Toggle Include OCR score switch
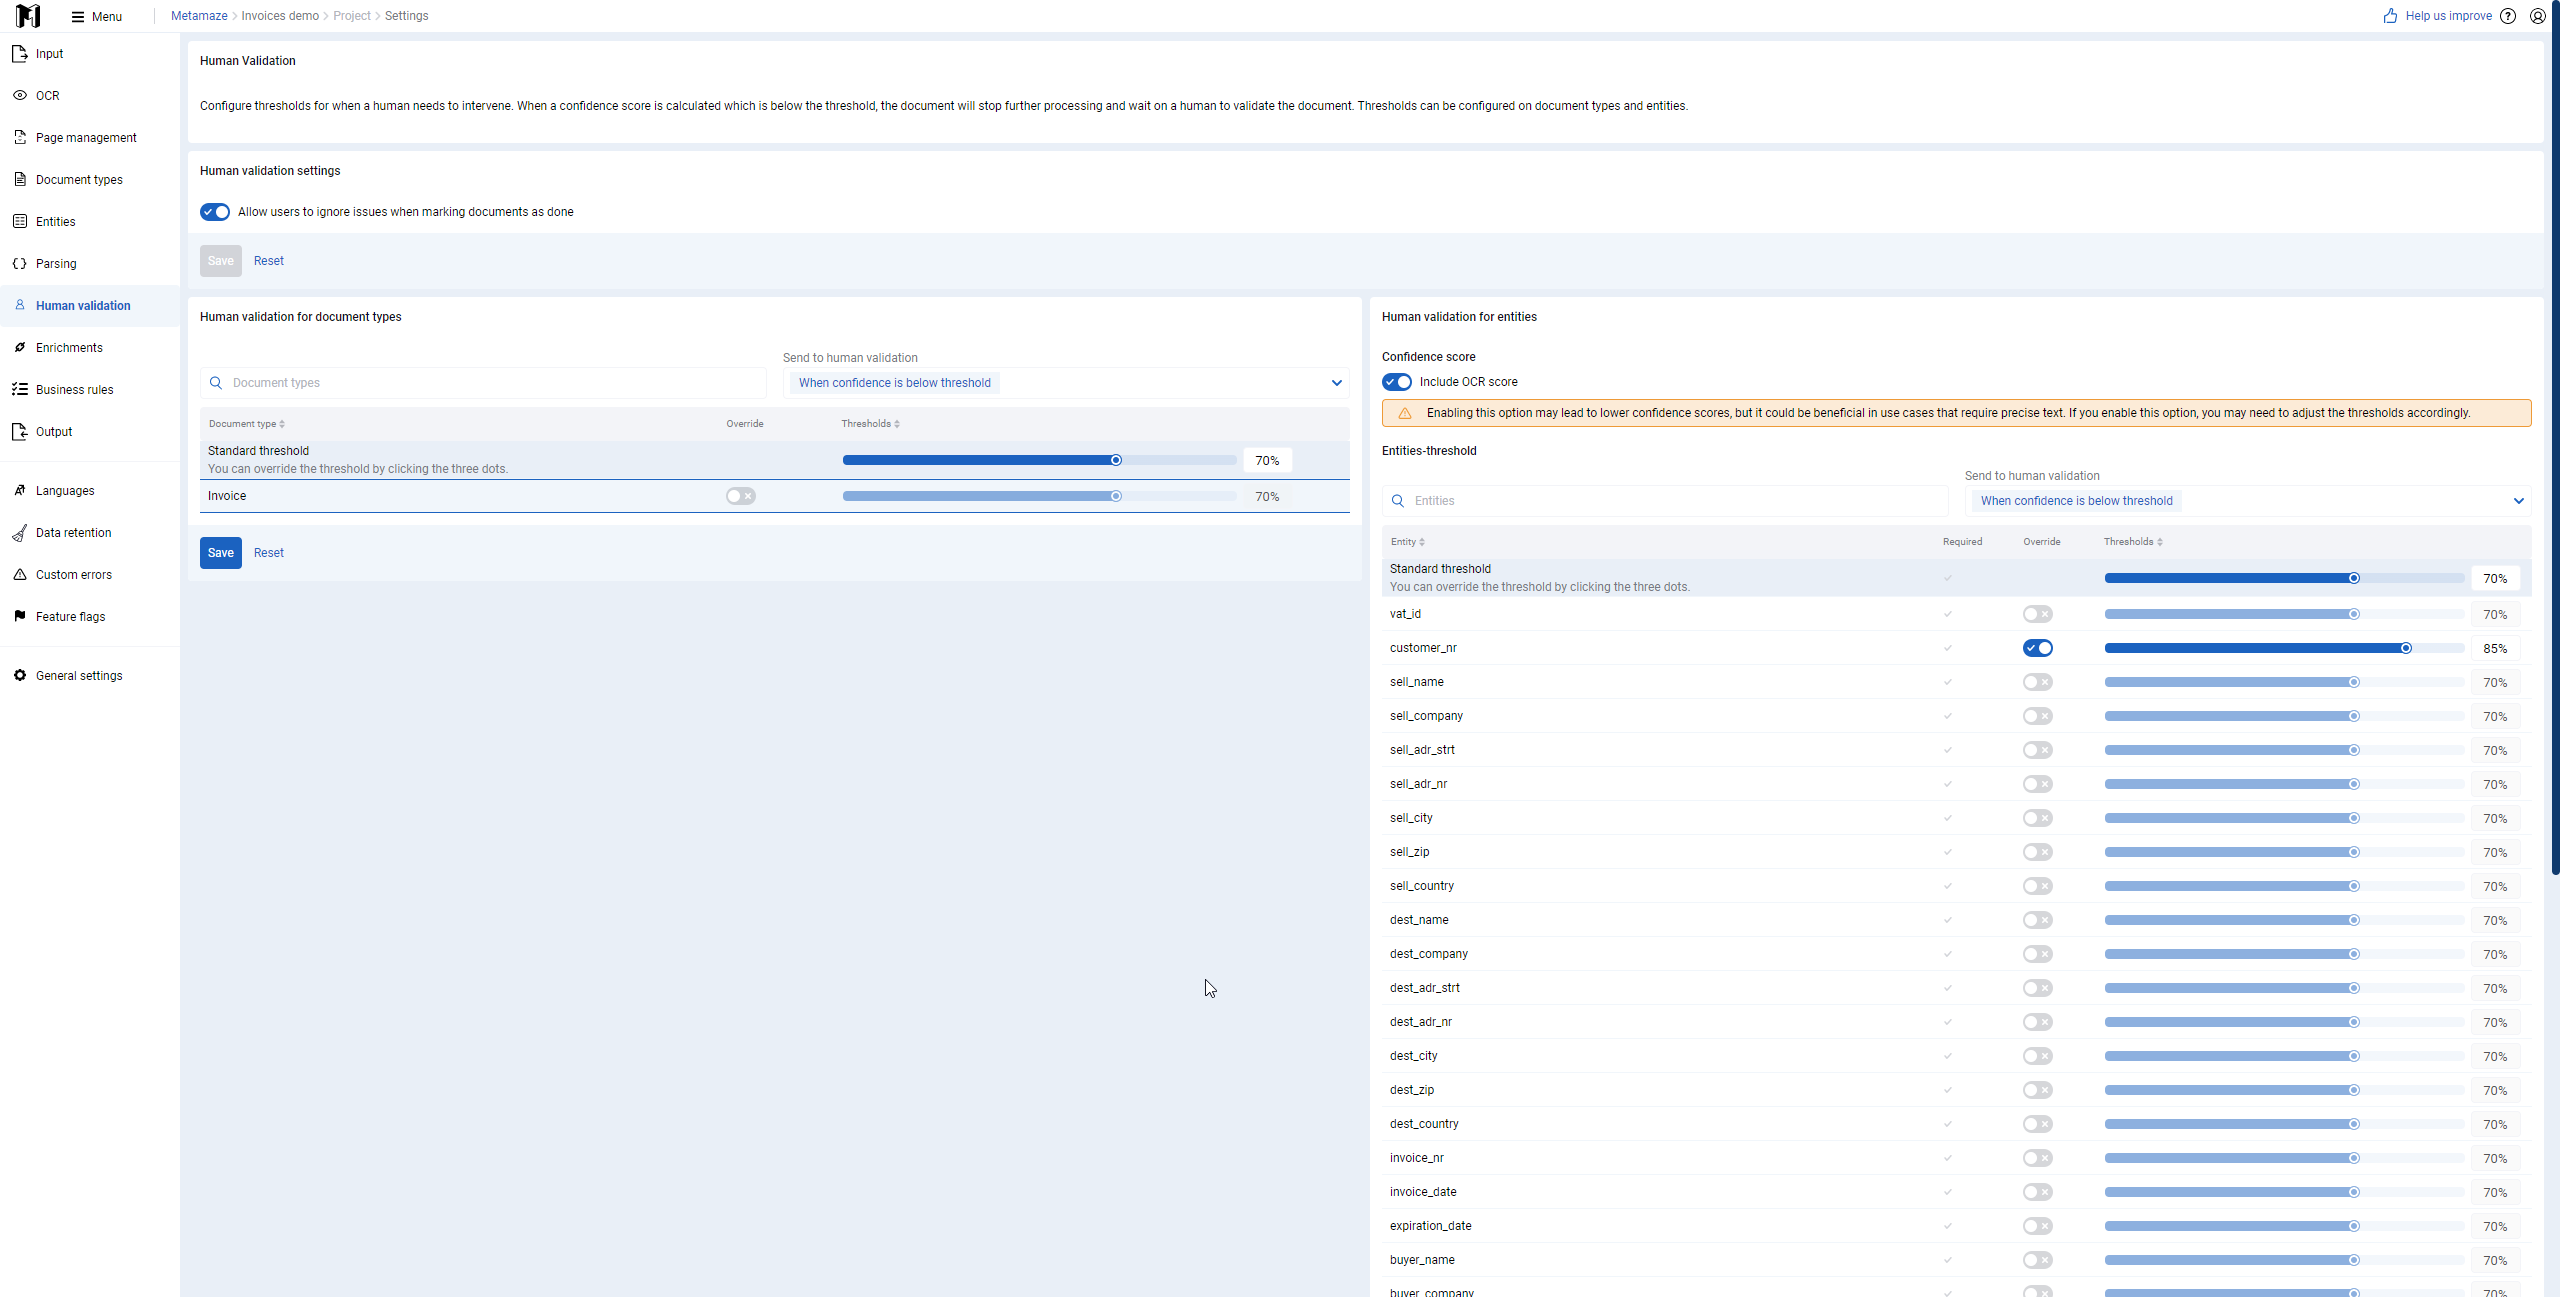This screenshot has width=2560, height=1297. 1397,382
